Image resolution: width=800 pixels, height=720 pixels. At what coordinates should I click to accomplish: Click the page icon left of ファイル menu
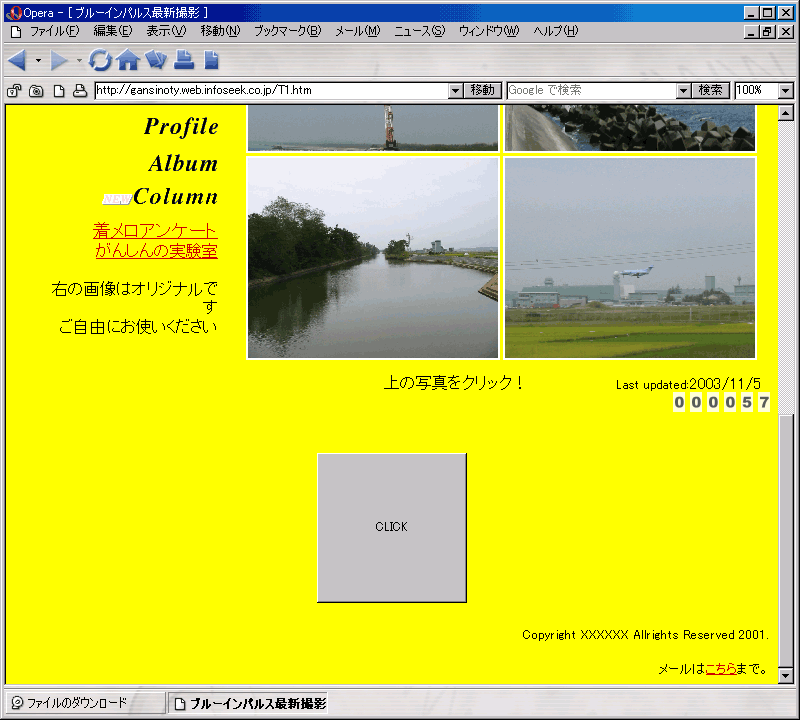tap(16, 32)
